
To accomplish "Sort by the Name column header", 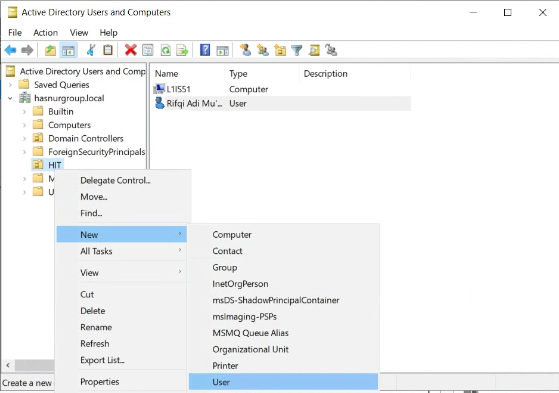I will click(x=188, y=73).
